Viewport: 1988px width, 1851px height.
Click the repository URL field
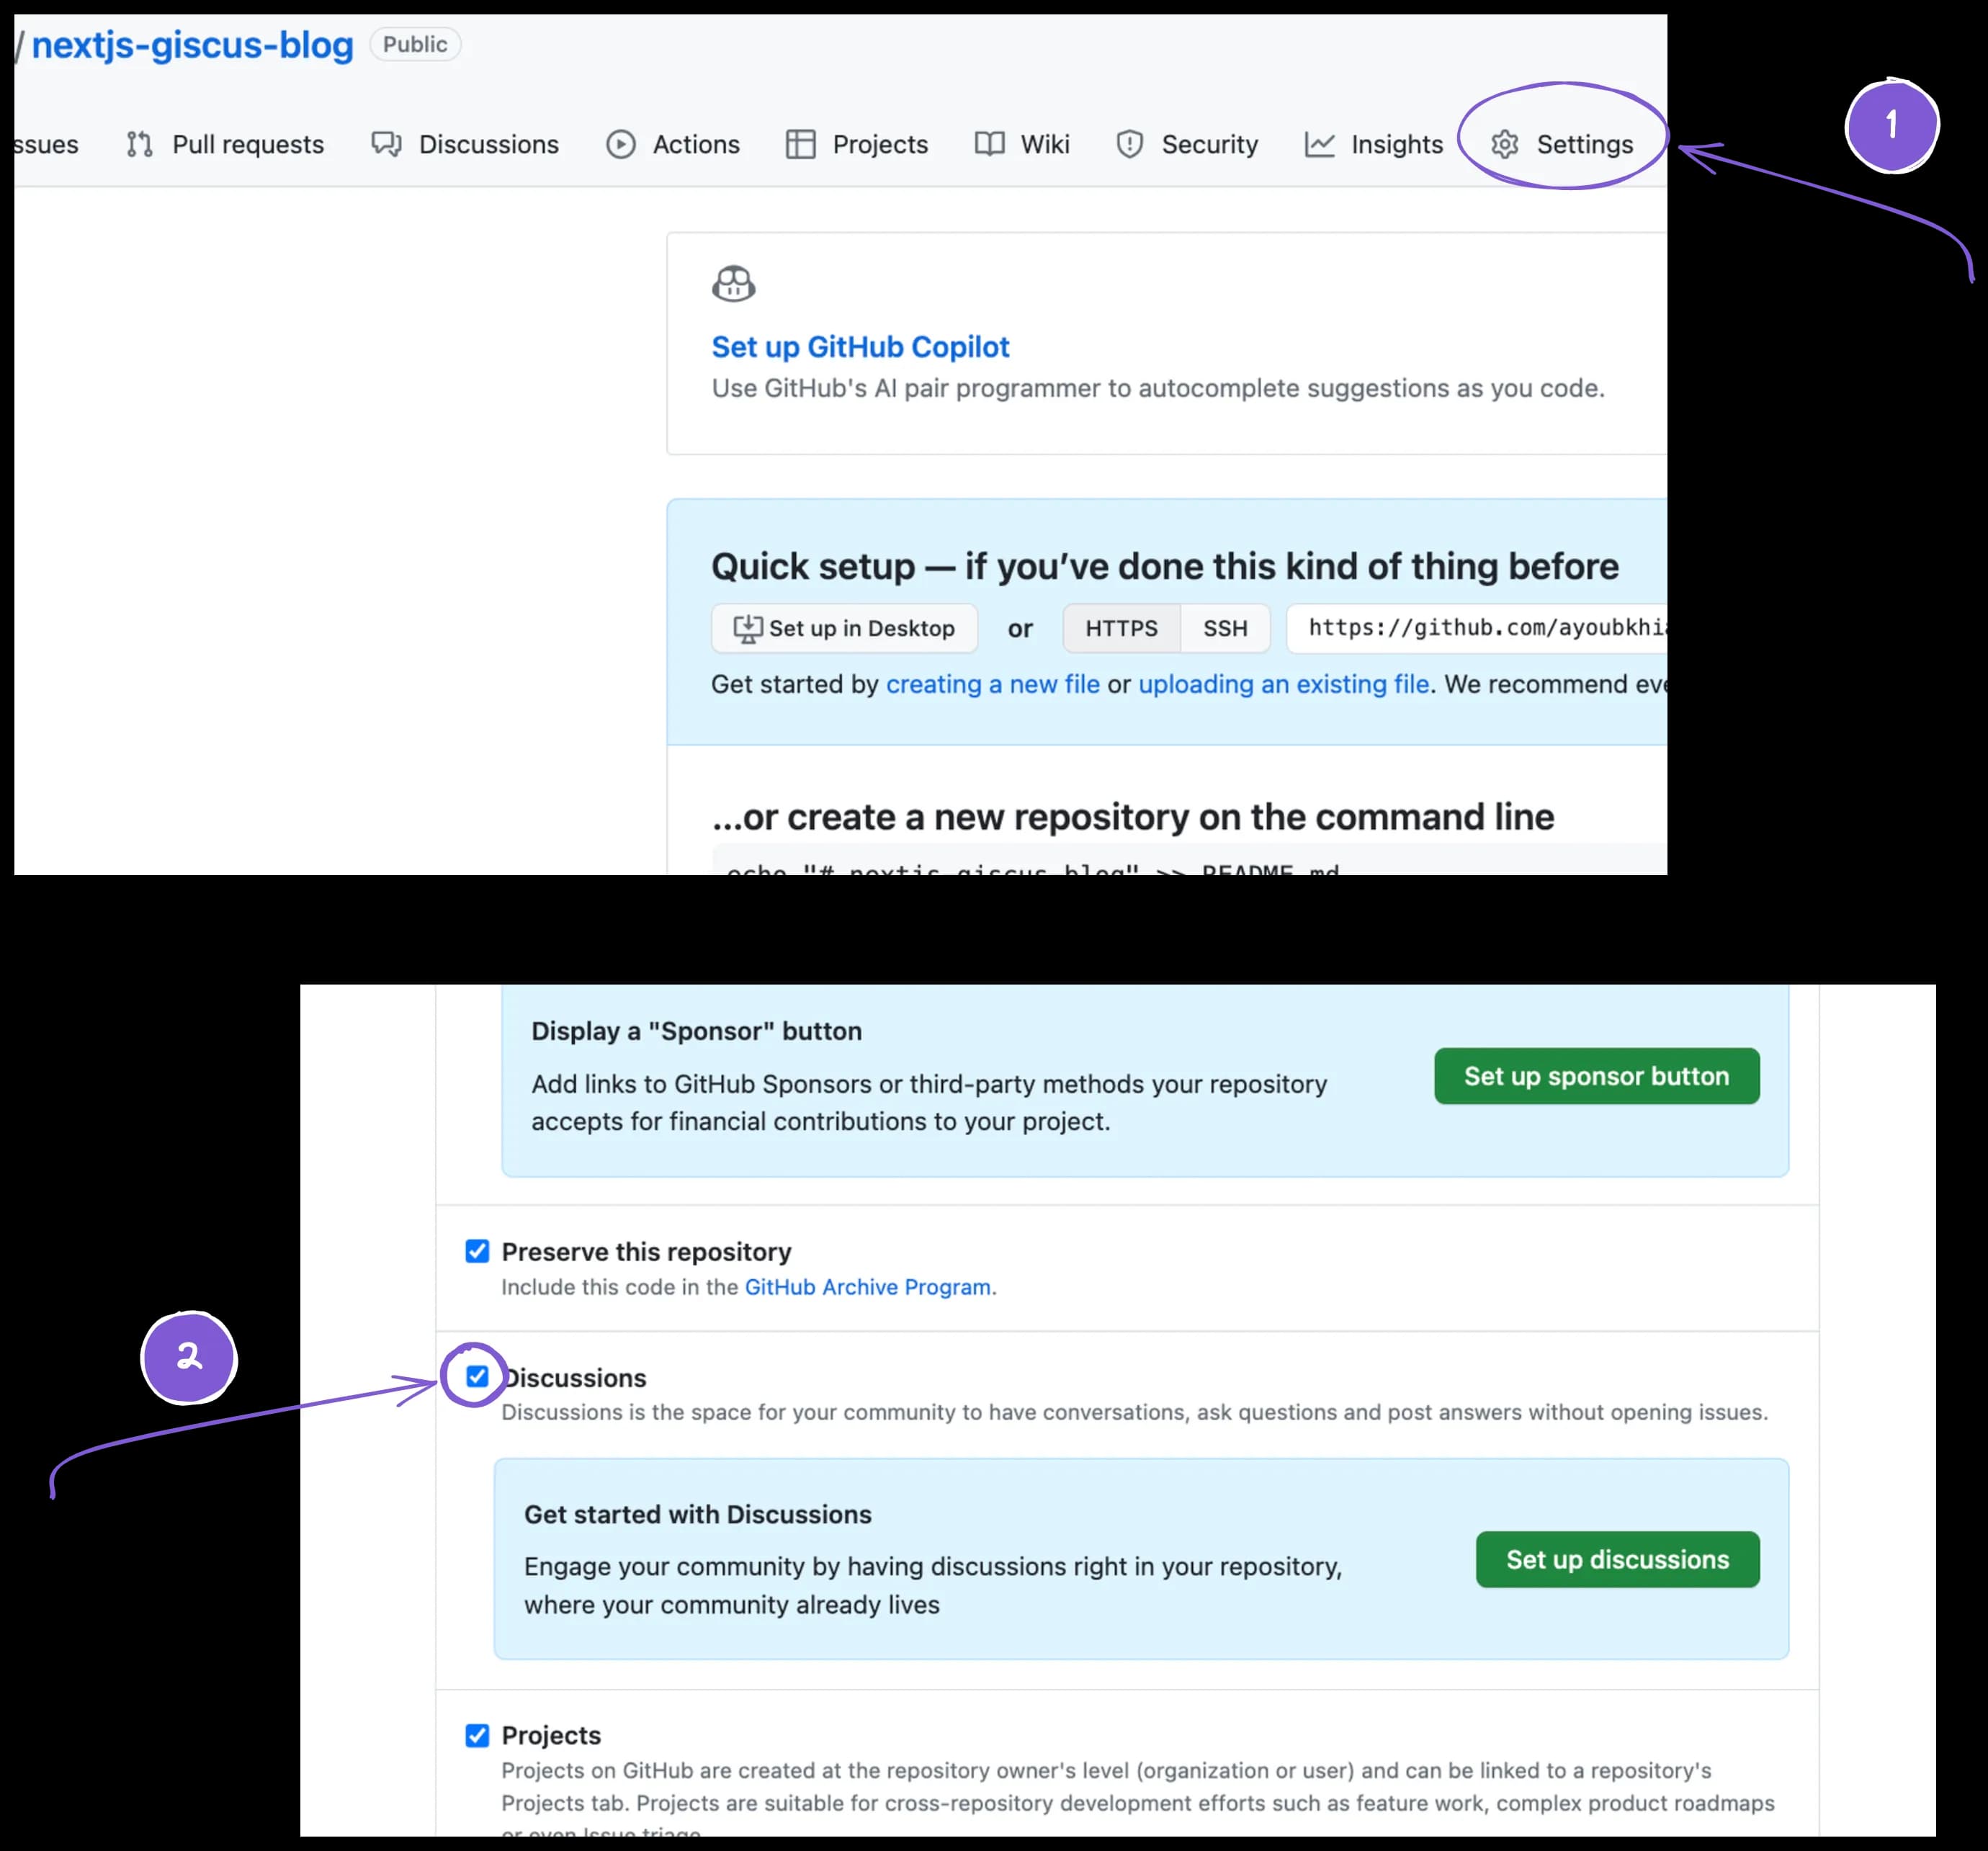[1477, 628]
